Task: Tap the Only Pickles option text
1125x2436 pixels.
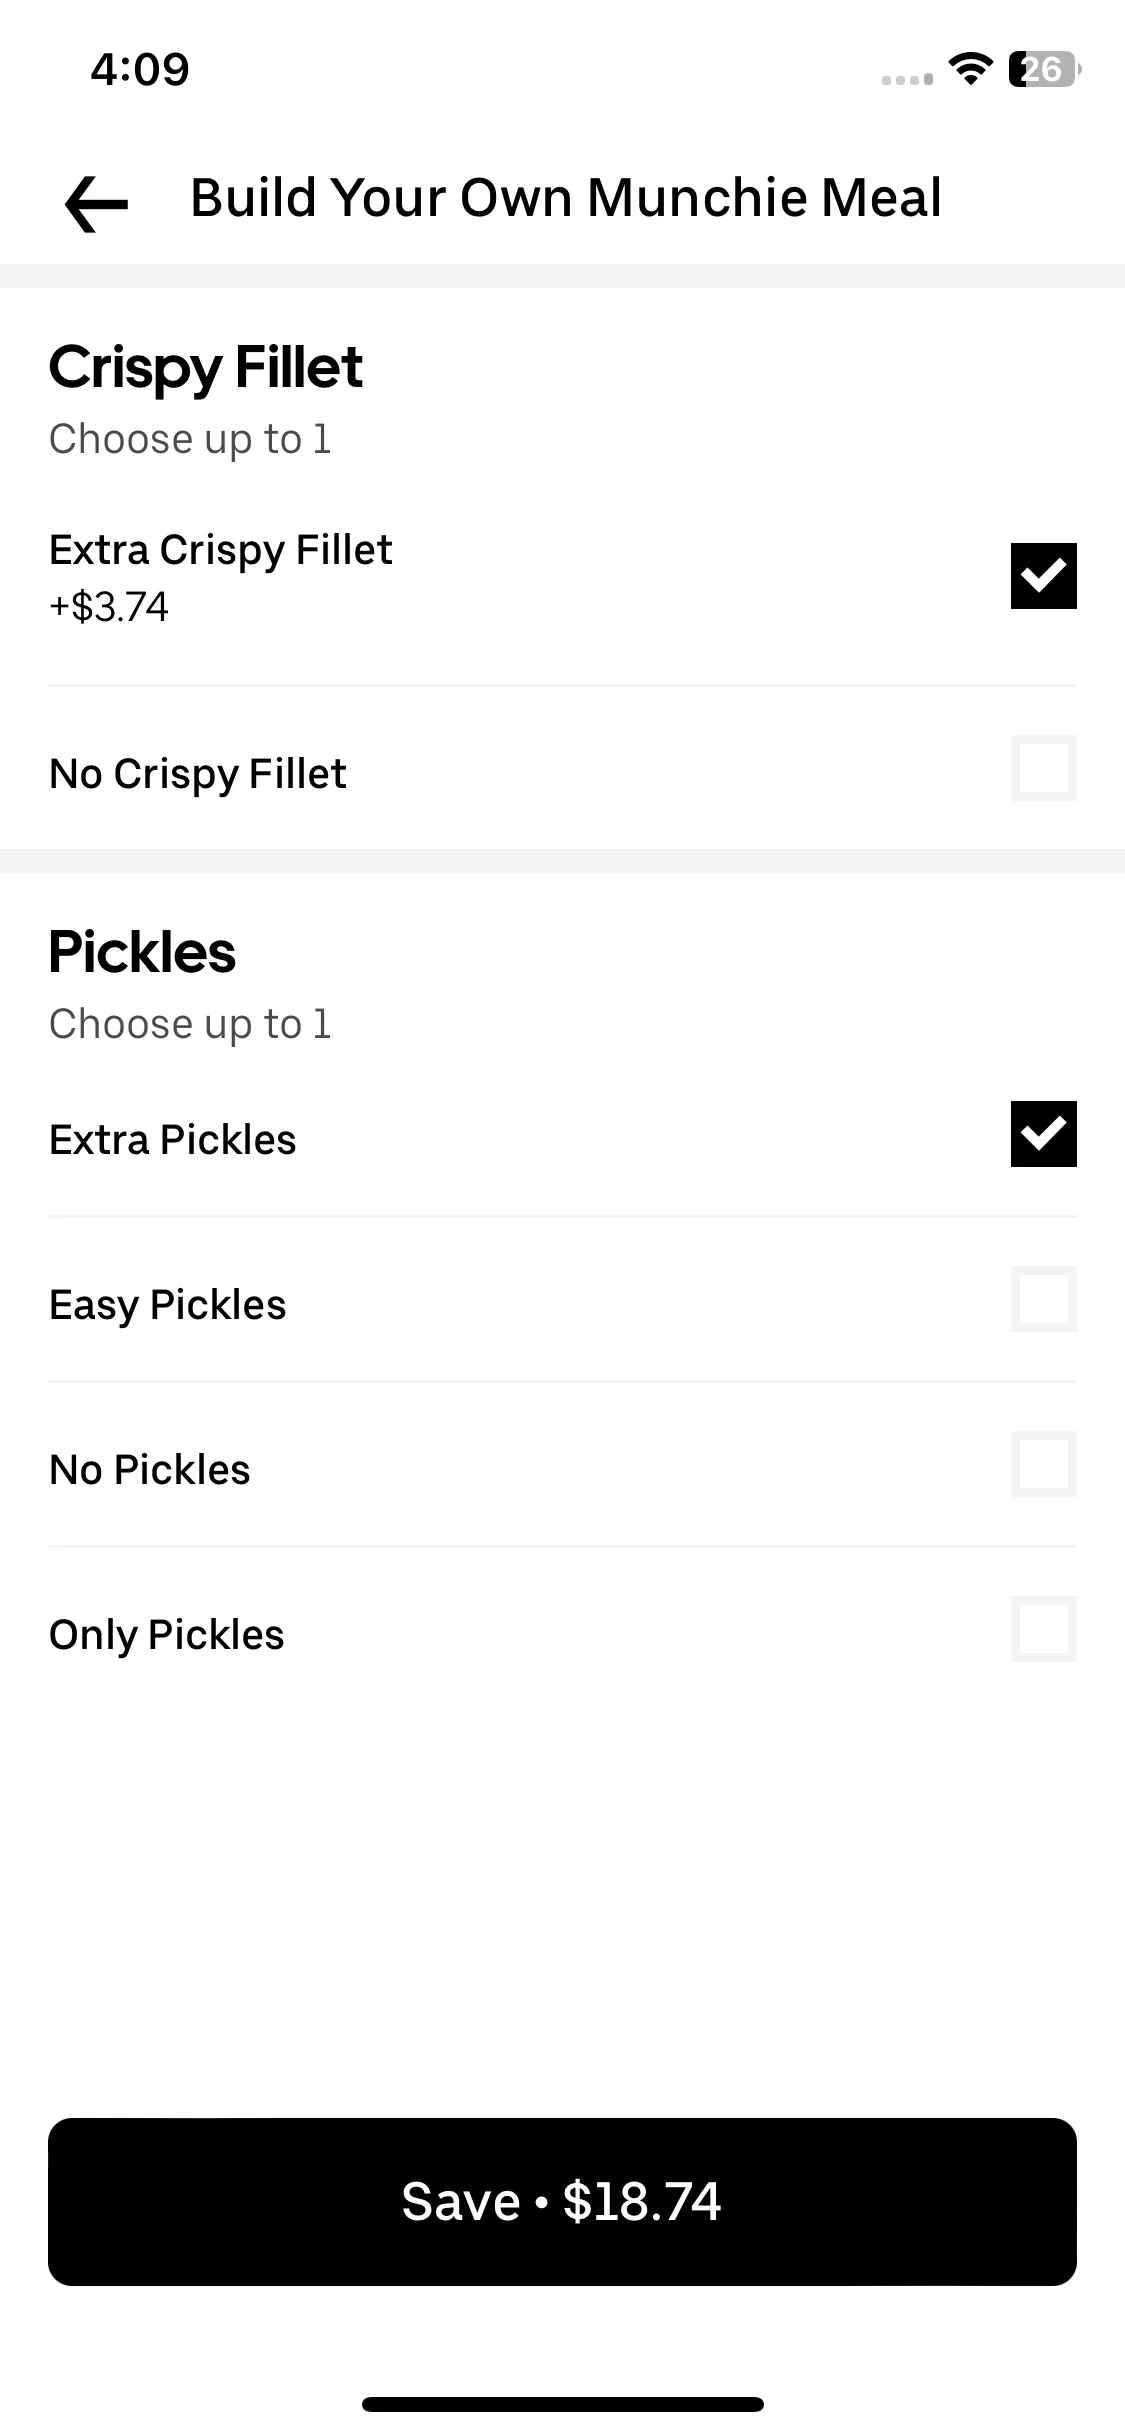Action: click(x=167, y=1636)
